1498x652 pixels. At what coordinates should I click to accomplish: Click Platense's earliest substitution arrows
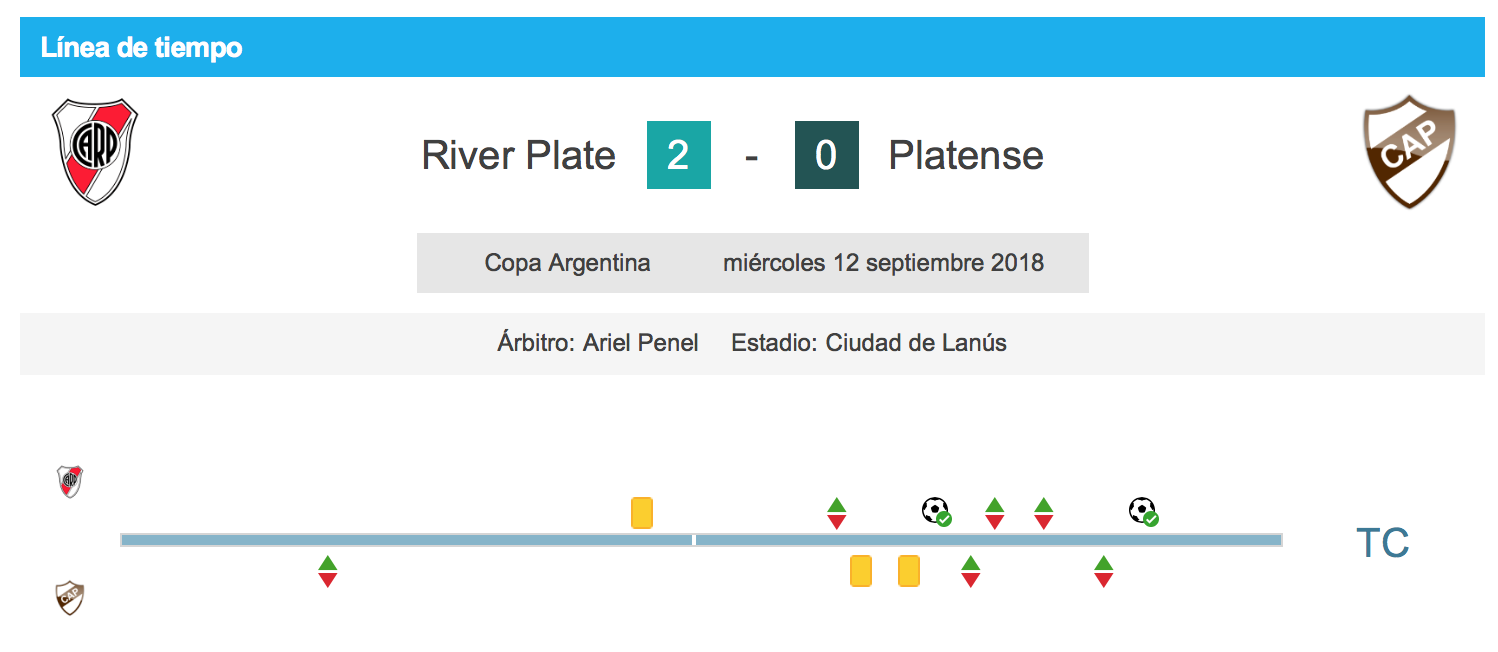click(328, 571)
